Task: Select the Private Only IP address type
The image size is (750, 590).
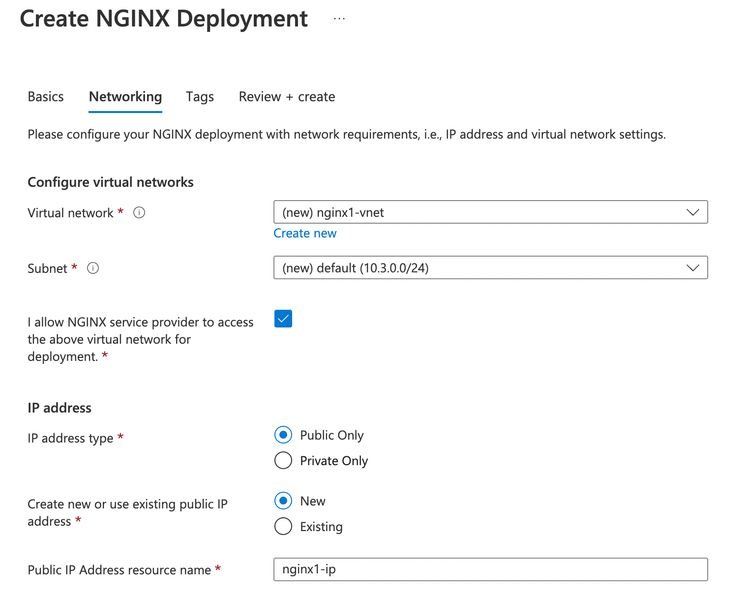Action: pyautogui.click(x=283, y=461)
